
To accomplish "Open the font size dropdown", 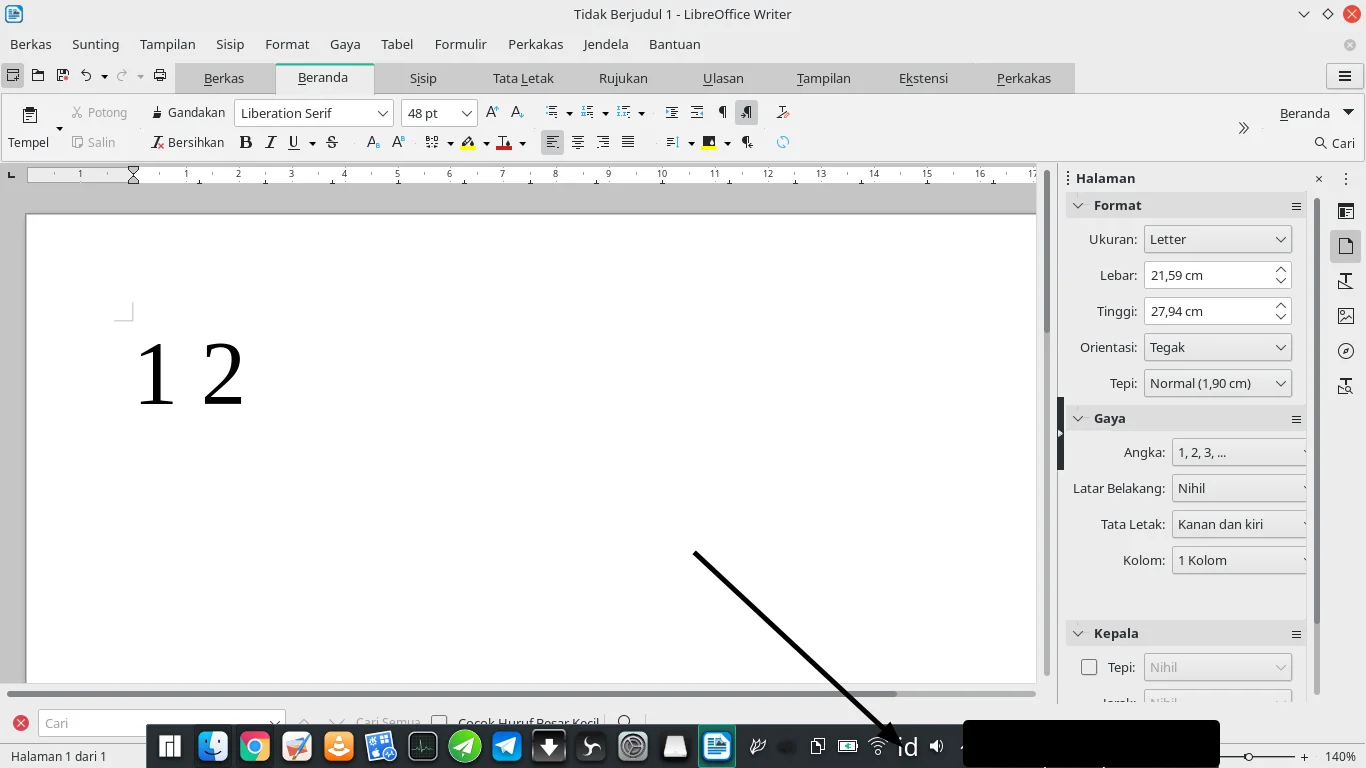I will (x=466, y=114).
